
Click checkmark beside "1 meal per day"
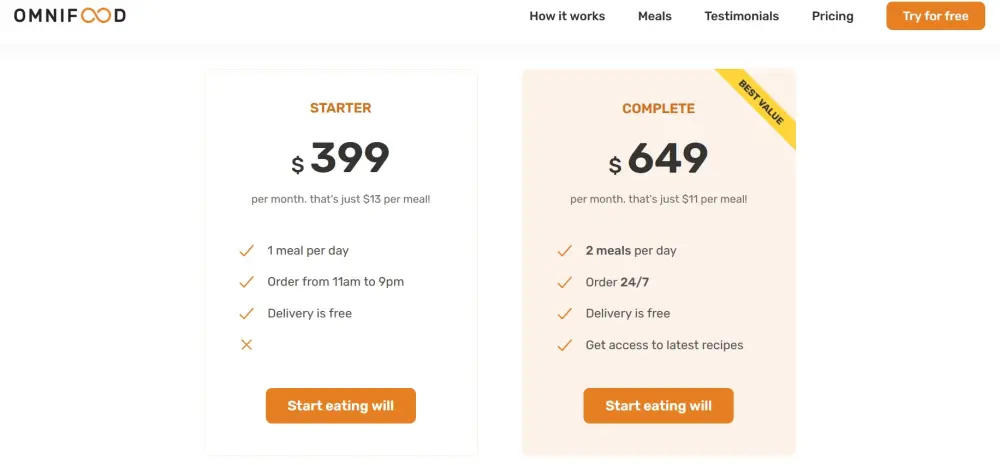click(x=246, y=251)
